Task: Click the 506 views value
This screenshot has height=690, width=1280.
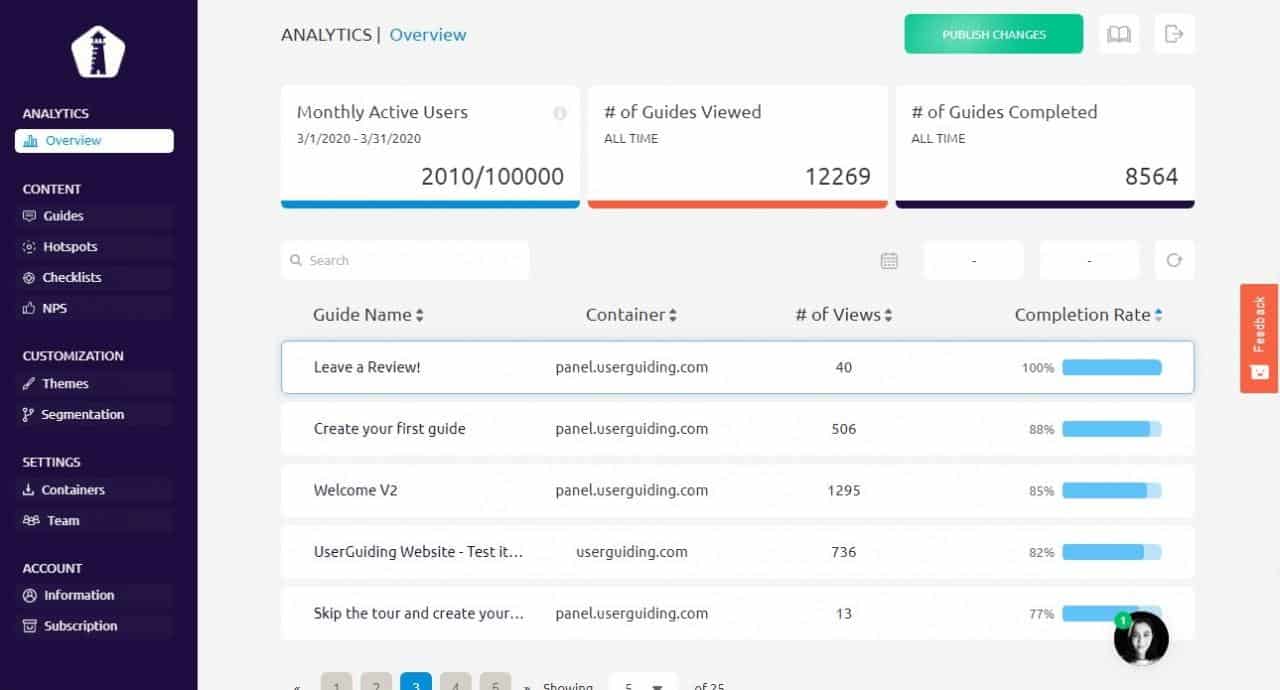Action: [844, 429]
